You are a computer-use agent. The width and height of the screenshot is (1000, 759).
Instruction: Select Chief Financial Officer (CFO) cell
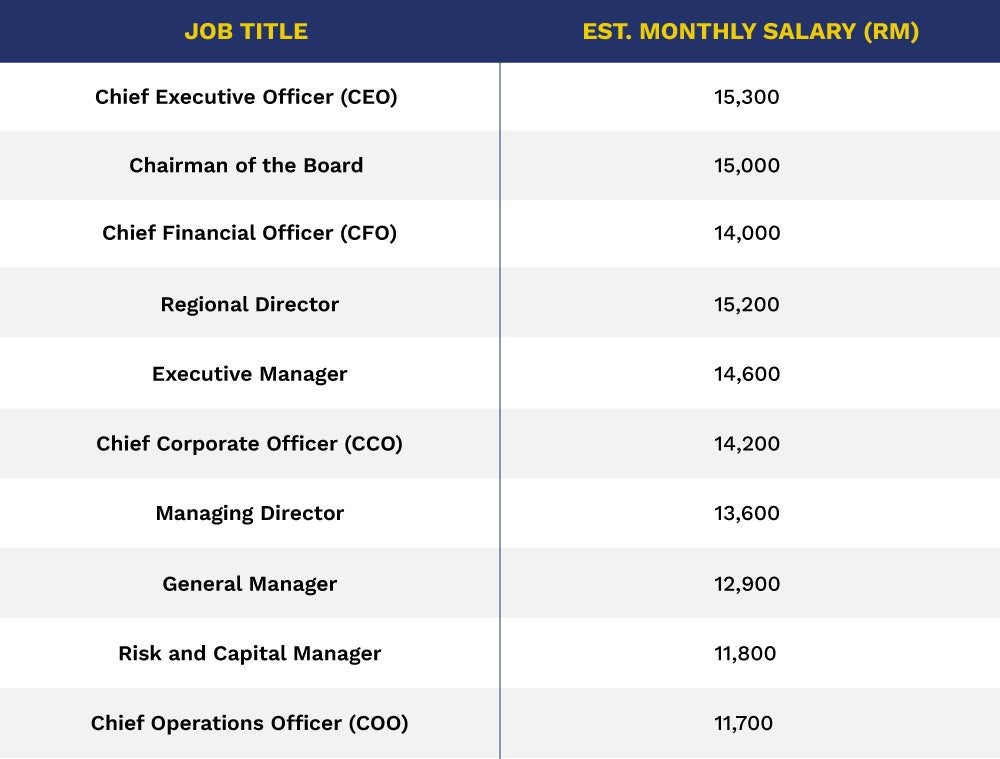point(249,233)
